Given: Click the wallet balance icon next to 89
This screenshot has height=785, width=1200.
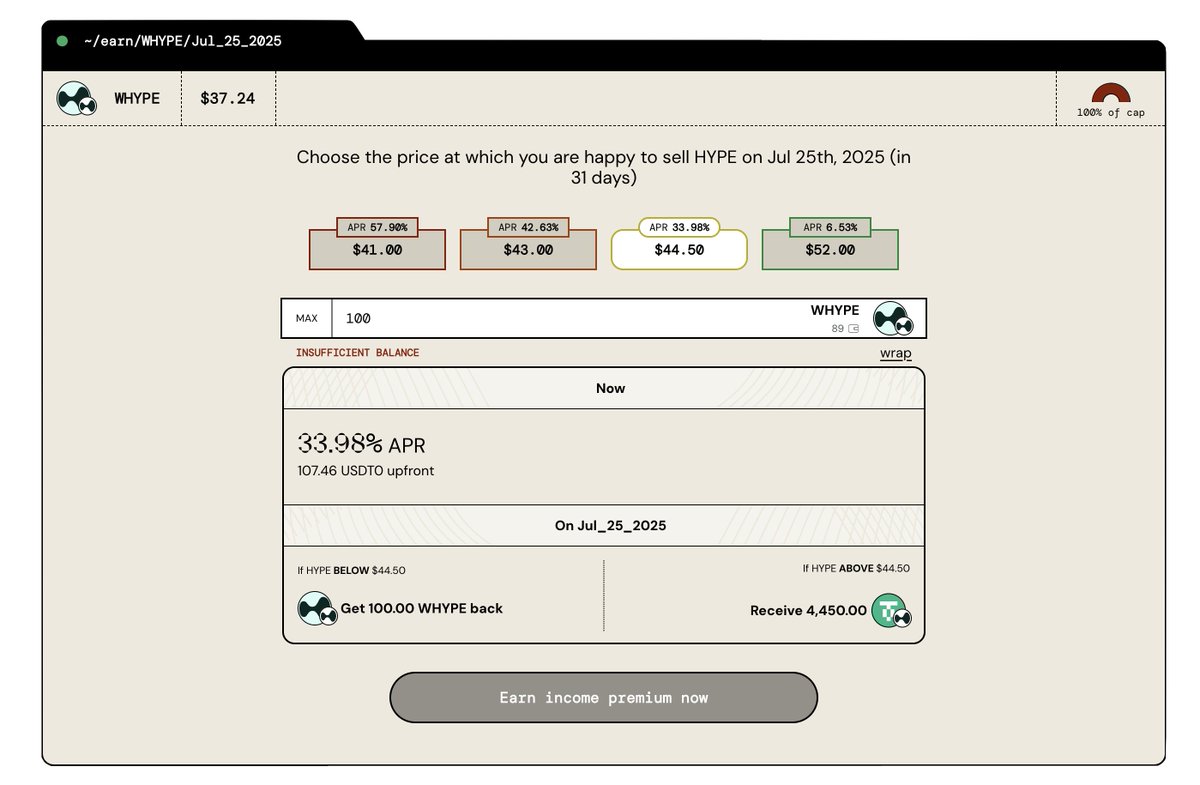Looking at the screenshot, I should coord(854,328).
